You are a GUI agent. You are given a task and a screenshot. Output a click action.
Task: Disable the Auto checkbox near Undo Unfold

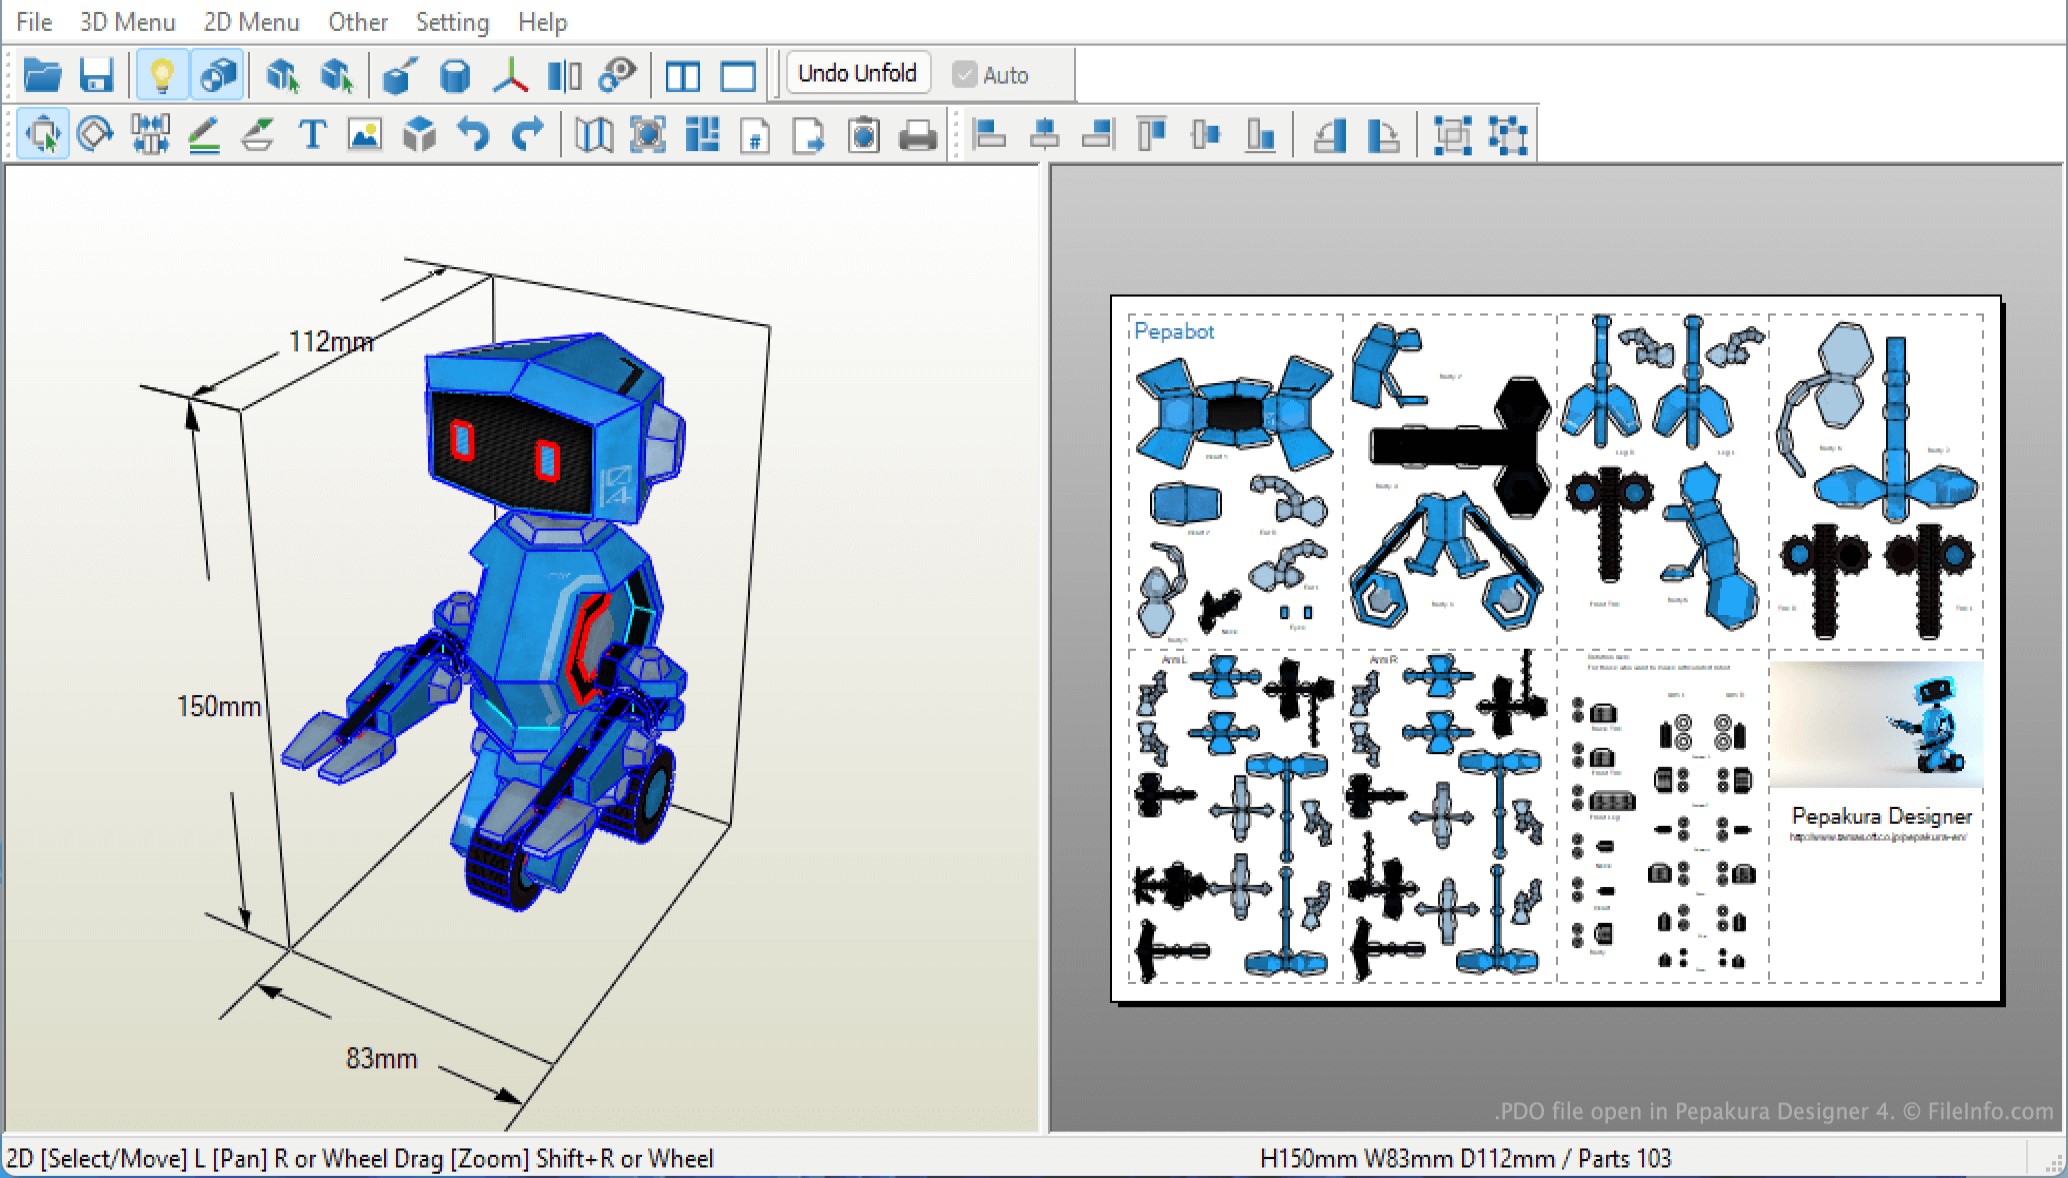(963, 74)
